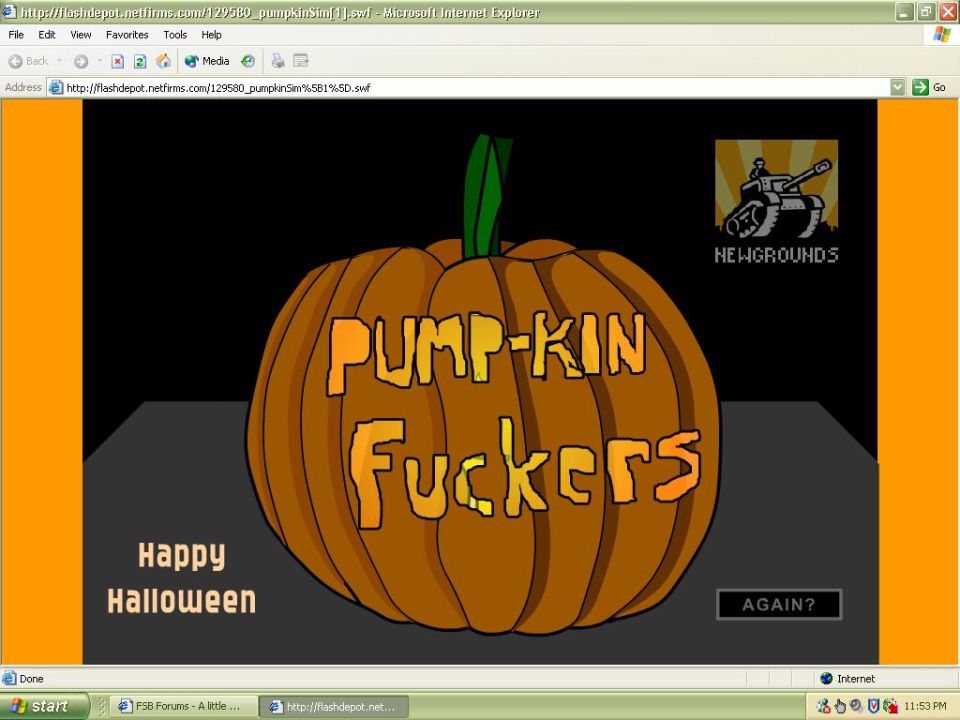Open the Windows start button
Screen dimensions: 960x720
point(43,706)
